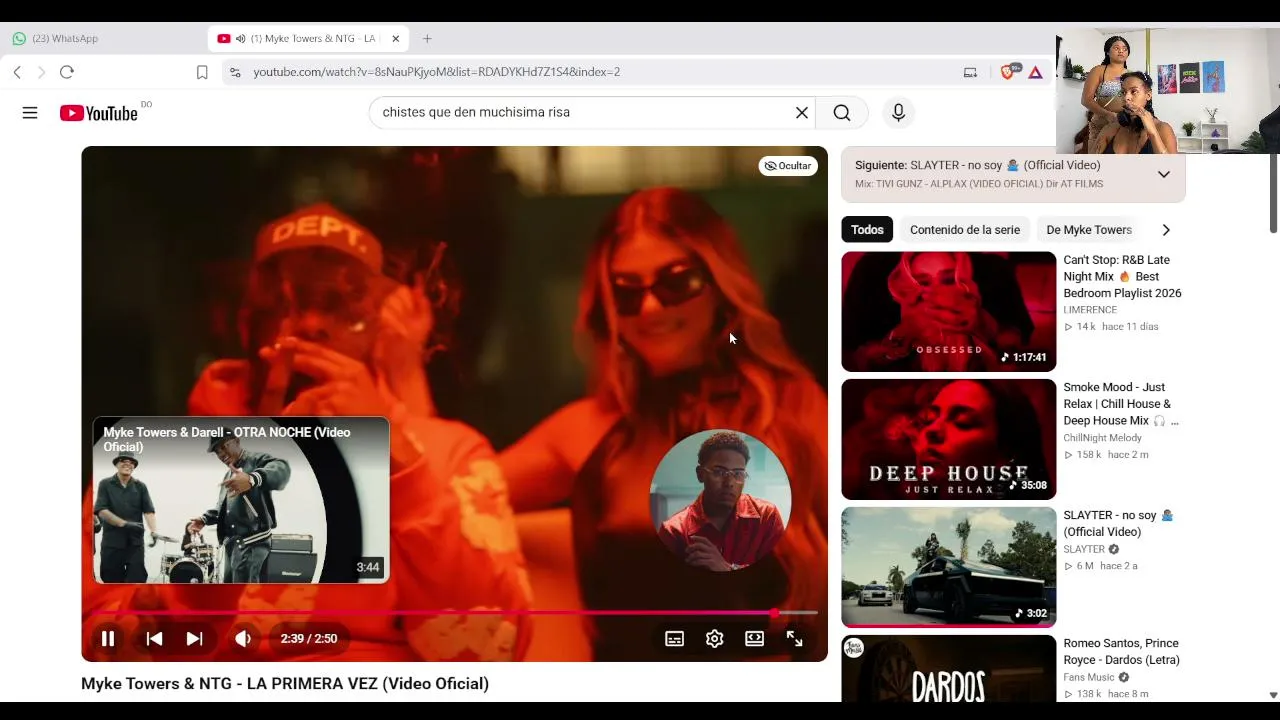The image size is (1280, 720).
Task: Click the LIMERENCE channel name
Action: 1090,310
